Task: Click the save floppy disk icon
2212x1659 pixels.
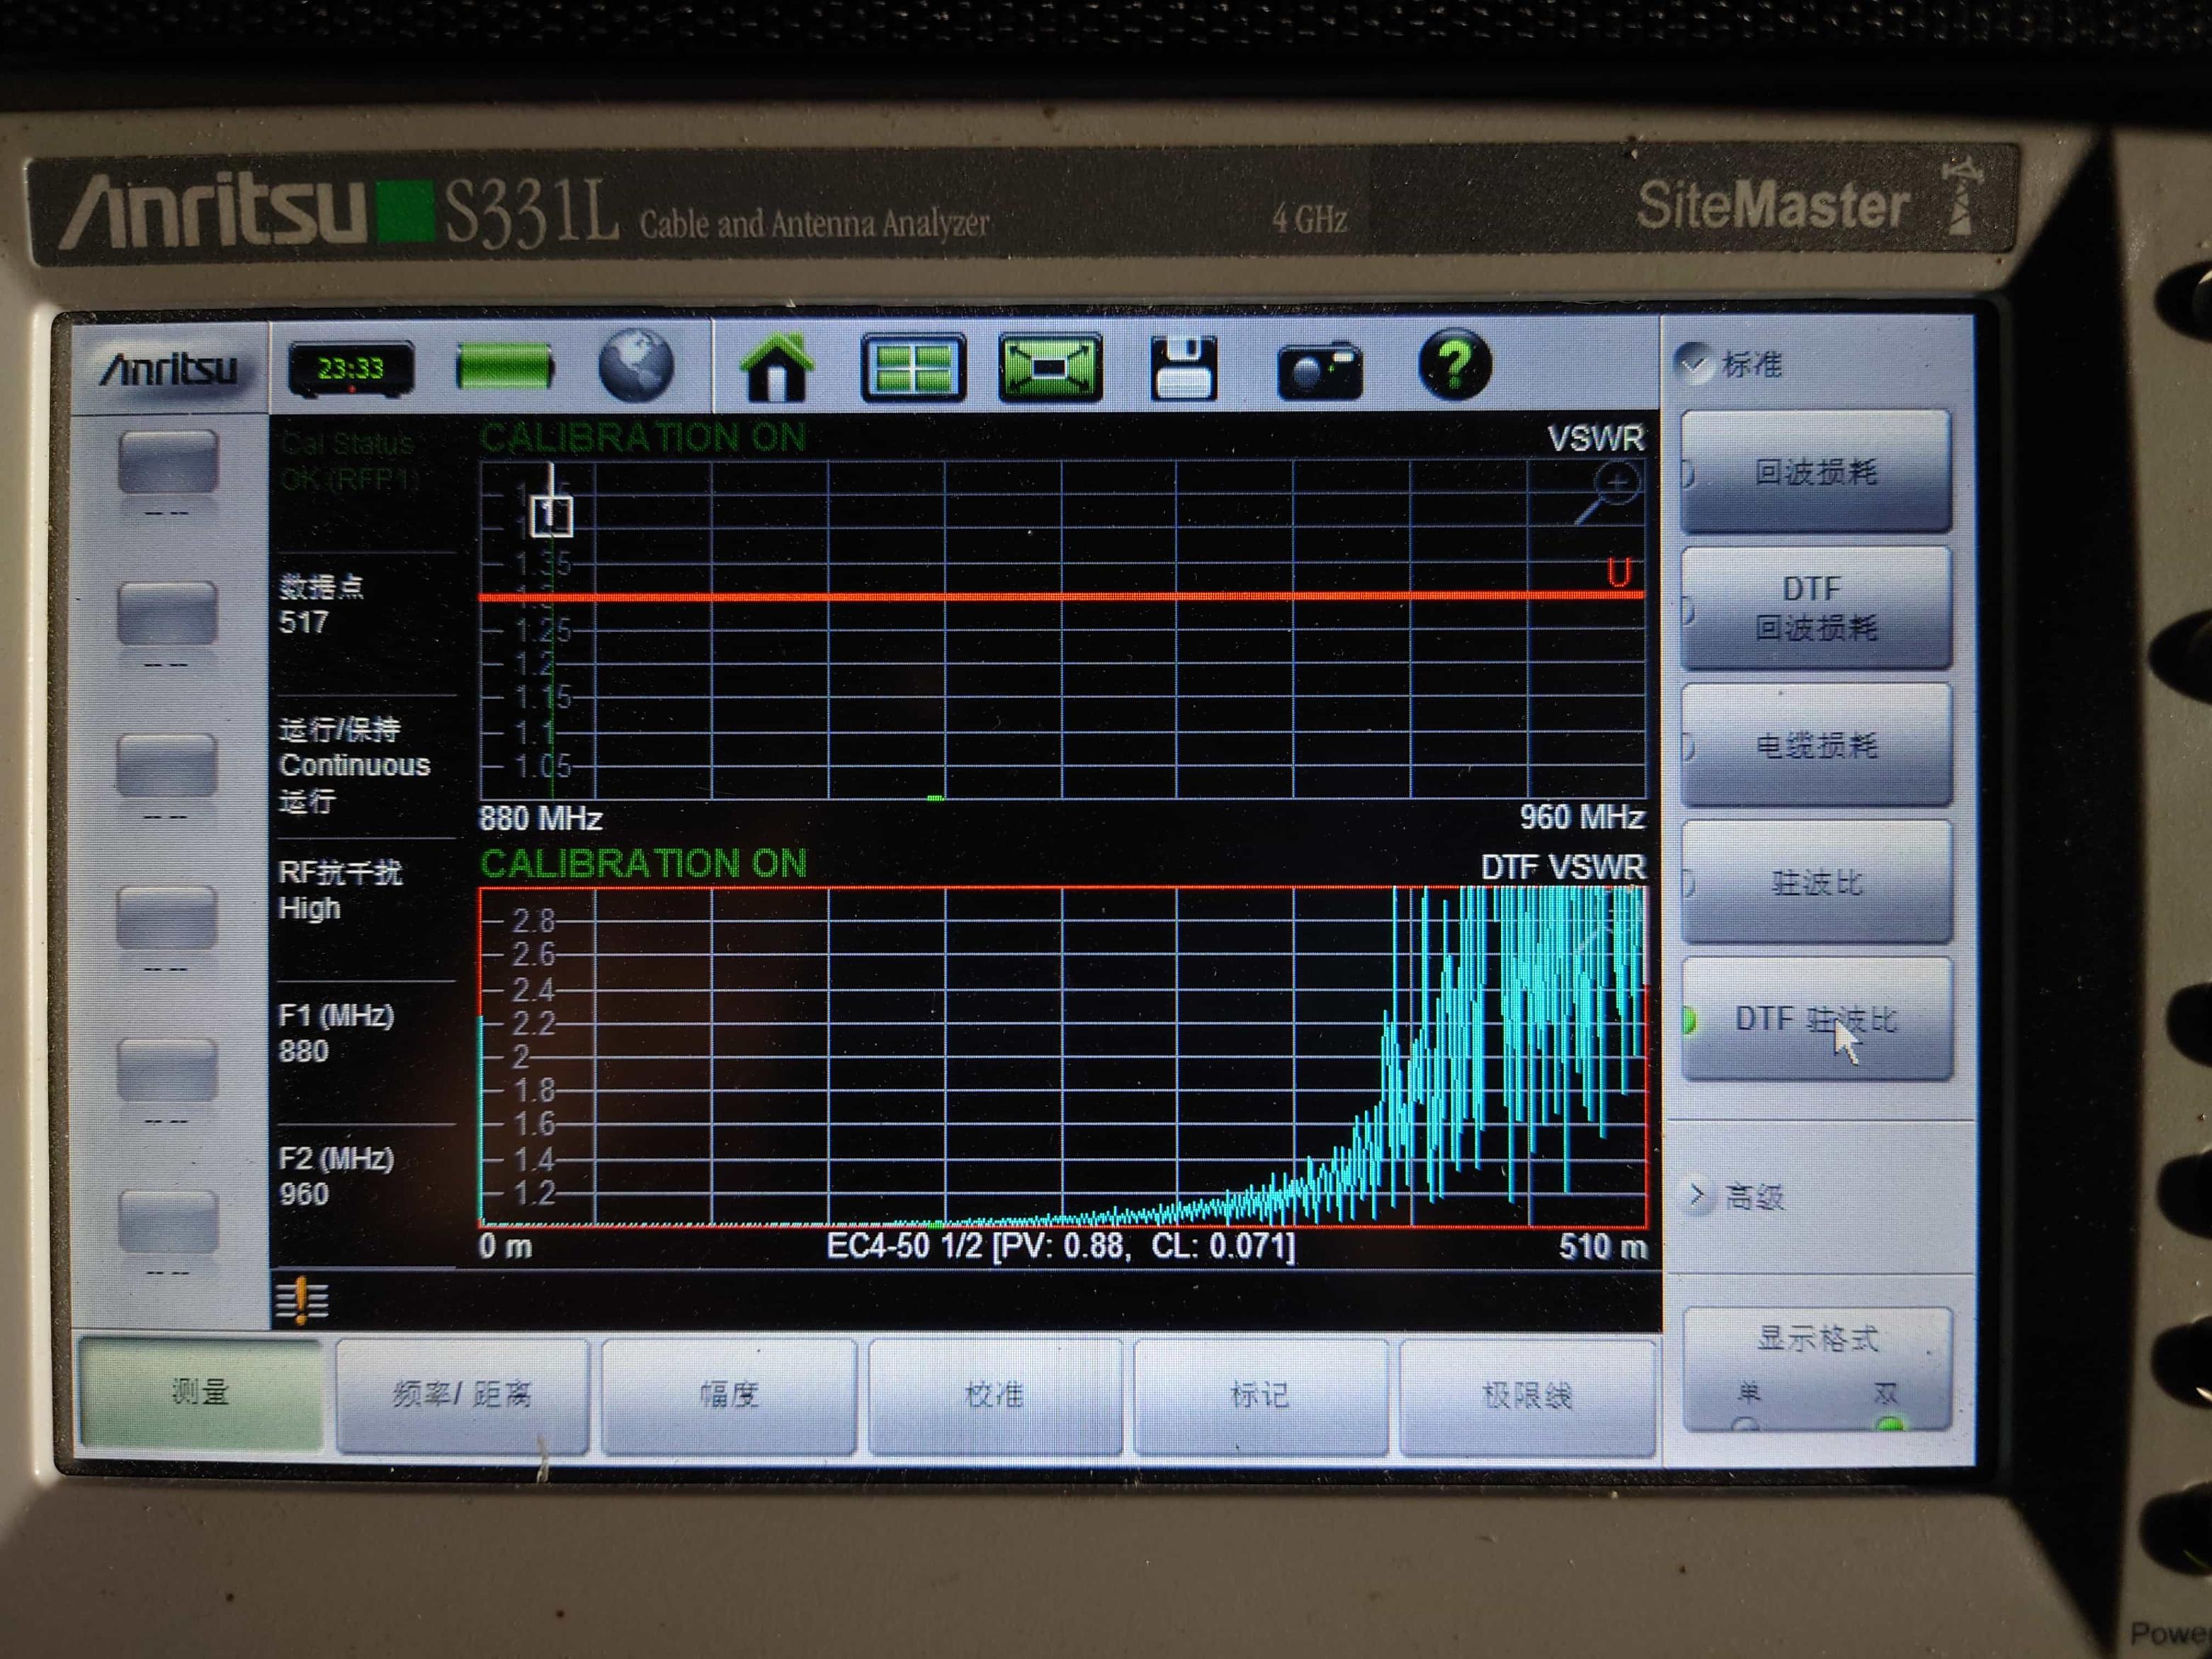Action: click(1183, 369)
